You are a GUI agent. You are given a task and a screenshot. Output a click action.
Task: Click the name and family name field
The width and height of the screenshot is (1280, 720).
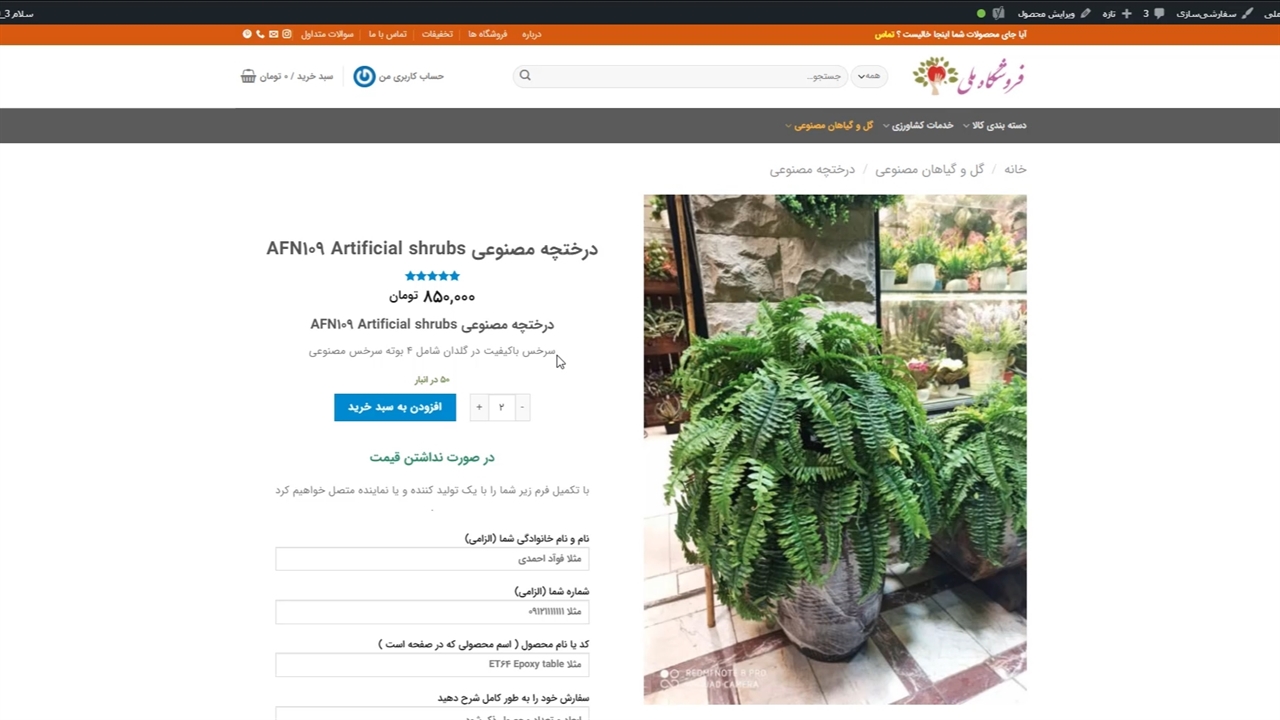click(432, 559)
